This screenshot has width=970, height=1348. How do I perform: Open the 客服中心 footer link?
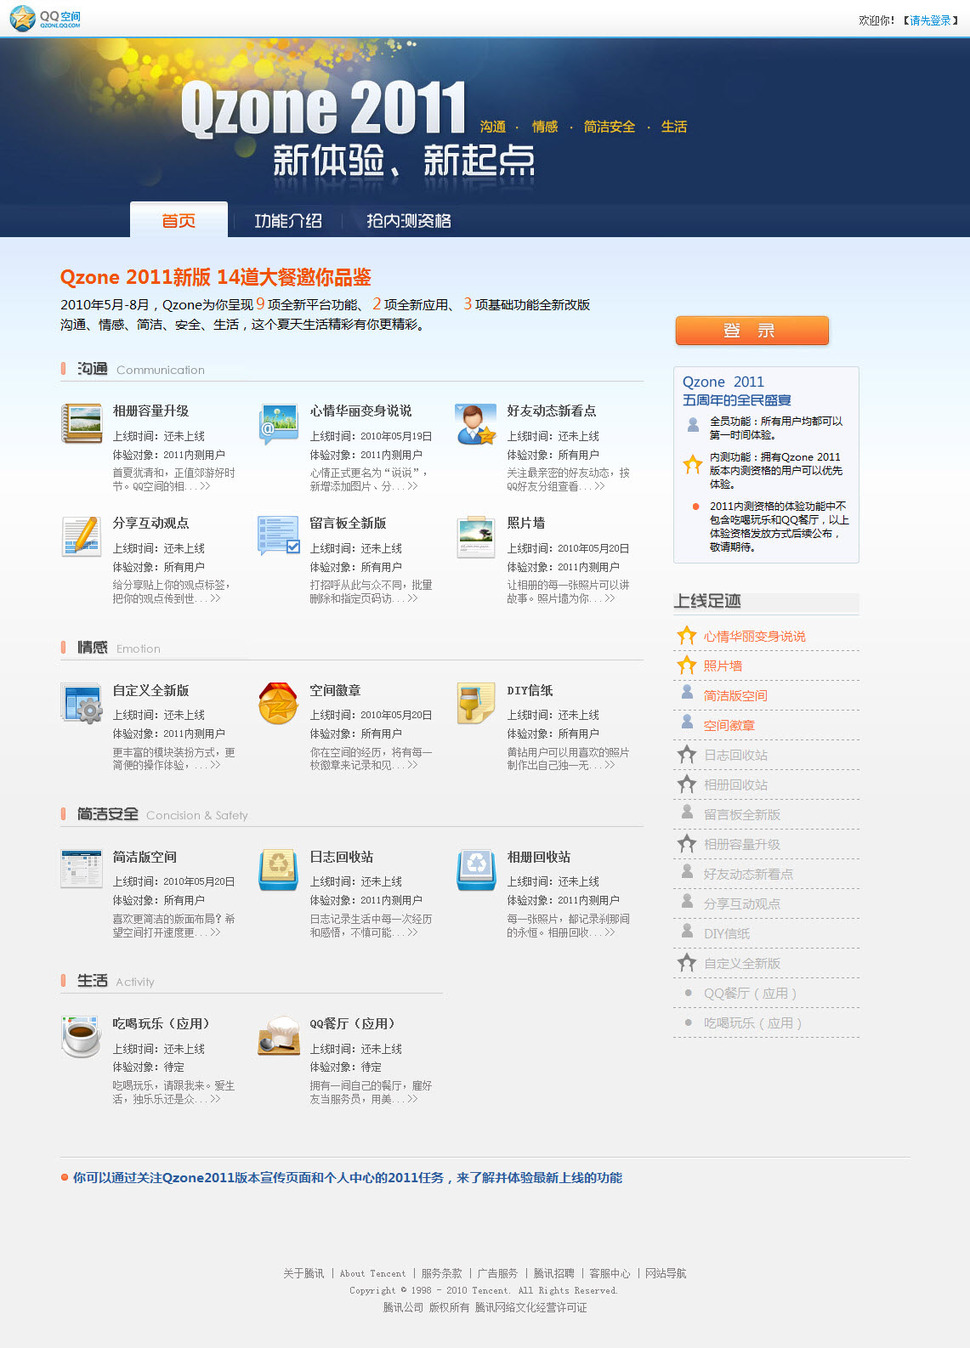coord(610,1273)
